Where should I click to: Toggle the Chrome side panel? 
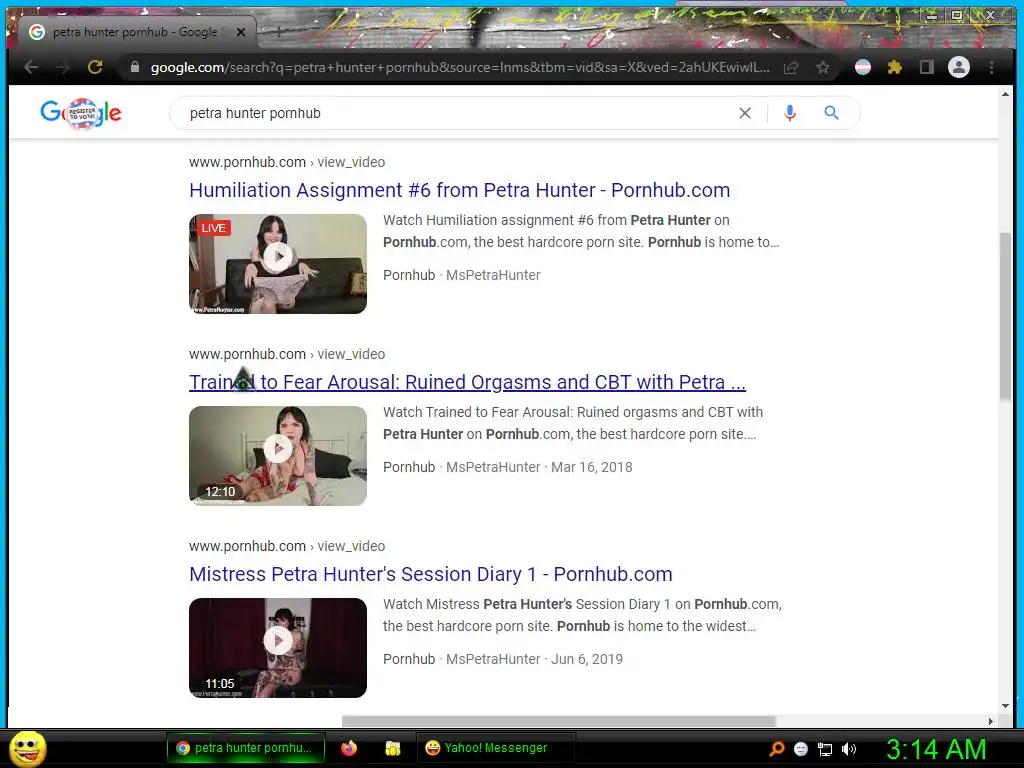pyautogui.click(x=926, y=67)
